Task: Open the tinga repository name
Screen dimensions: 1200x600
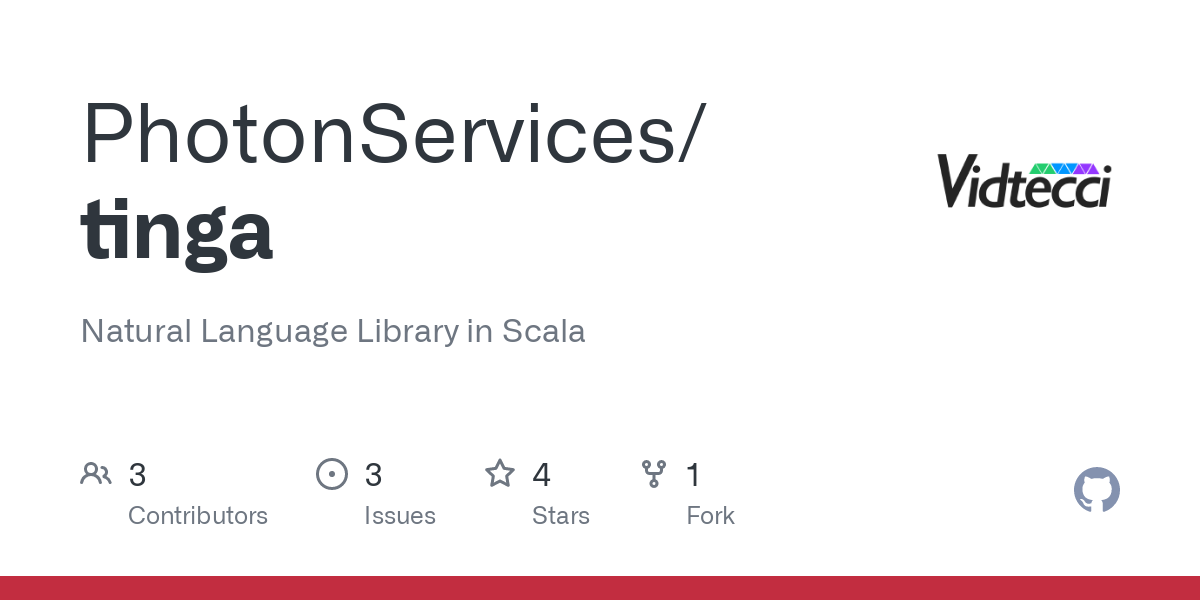Action: (177, 230)
